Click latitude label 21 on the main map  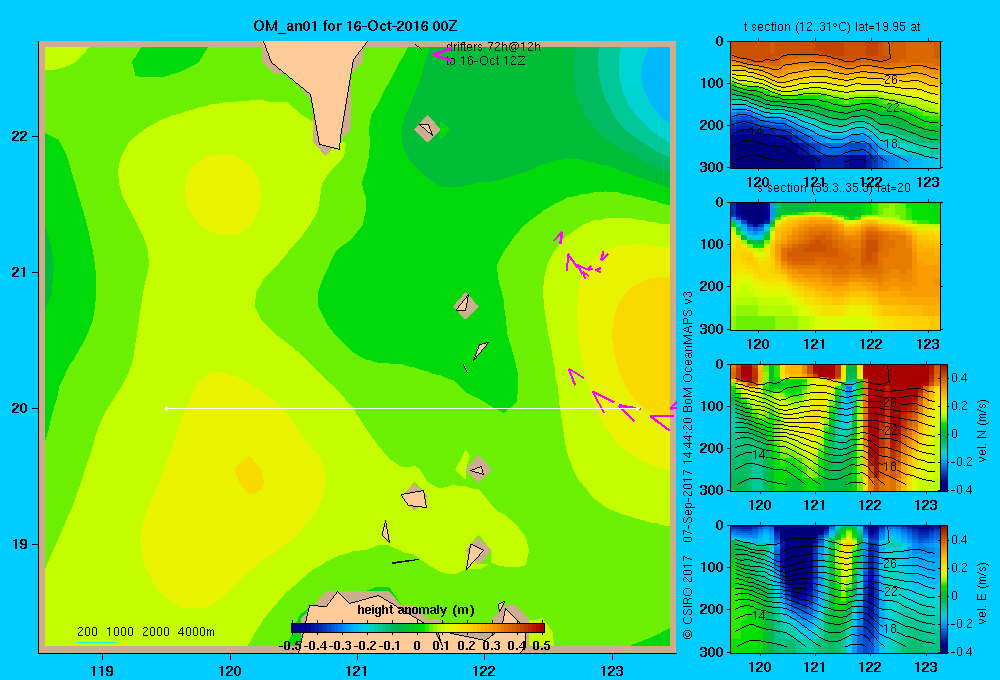click(x=20, y=272)
